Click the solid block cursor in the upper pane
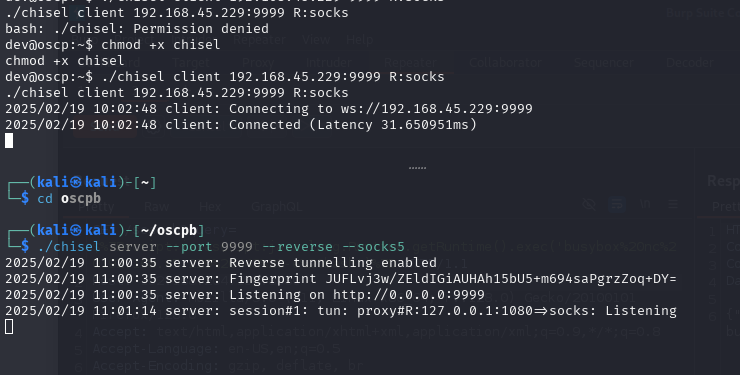Viewport: 740px width, 375px height. [9, 141]
